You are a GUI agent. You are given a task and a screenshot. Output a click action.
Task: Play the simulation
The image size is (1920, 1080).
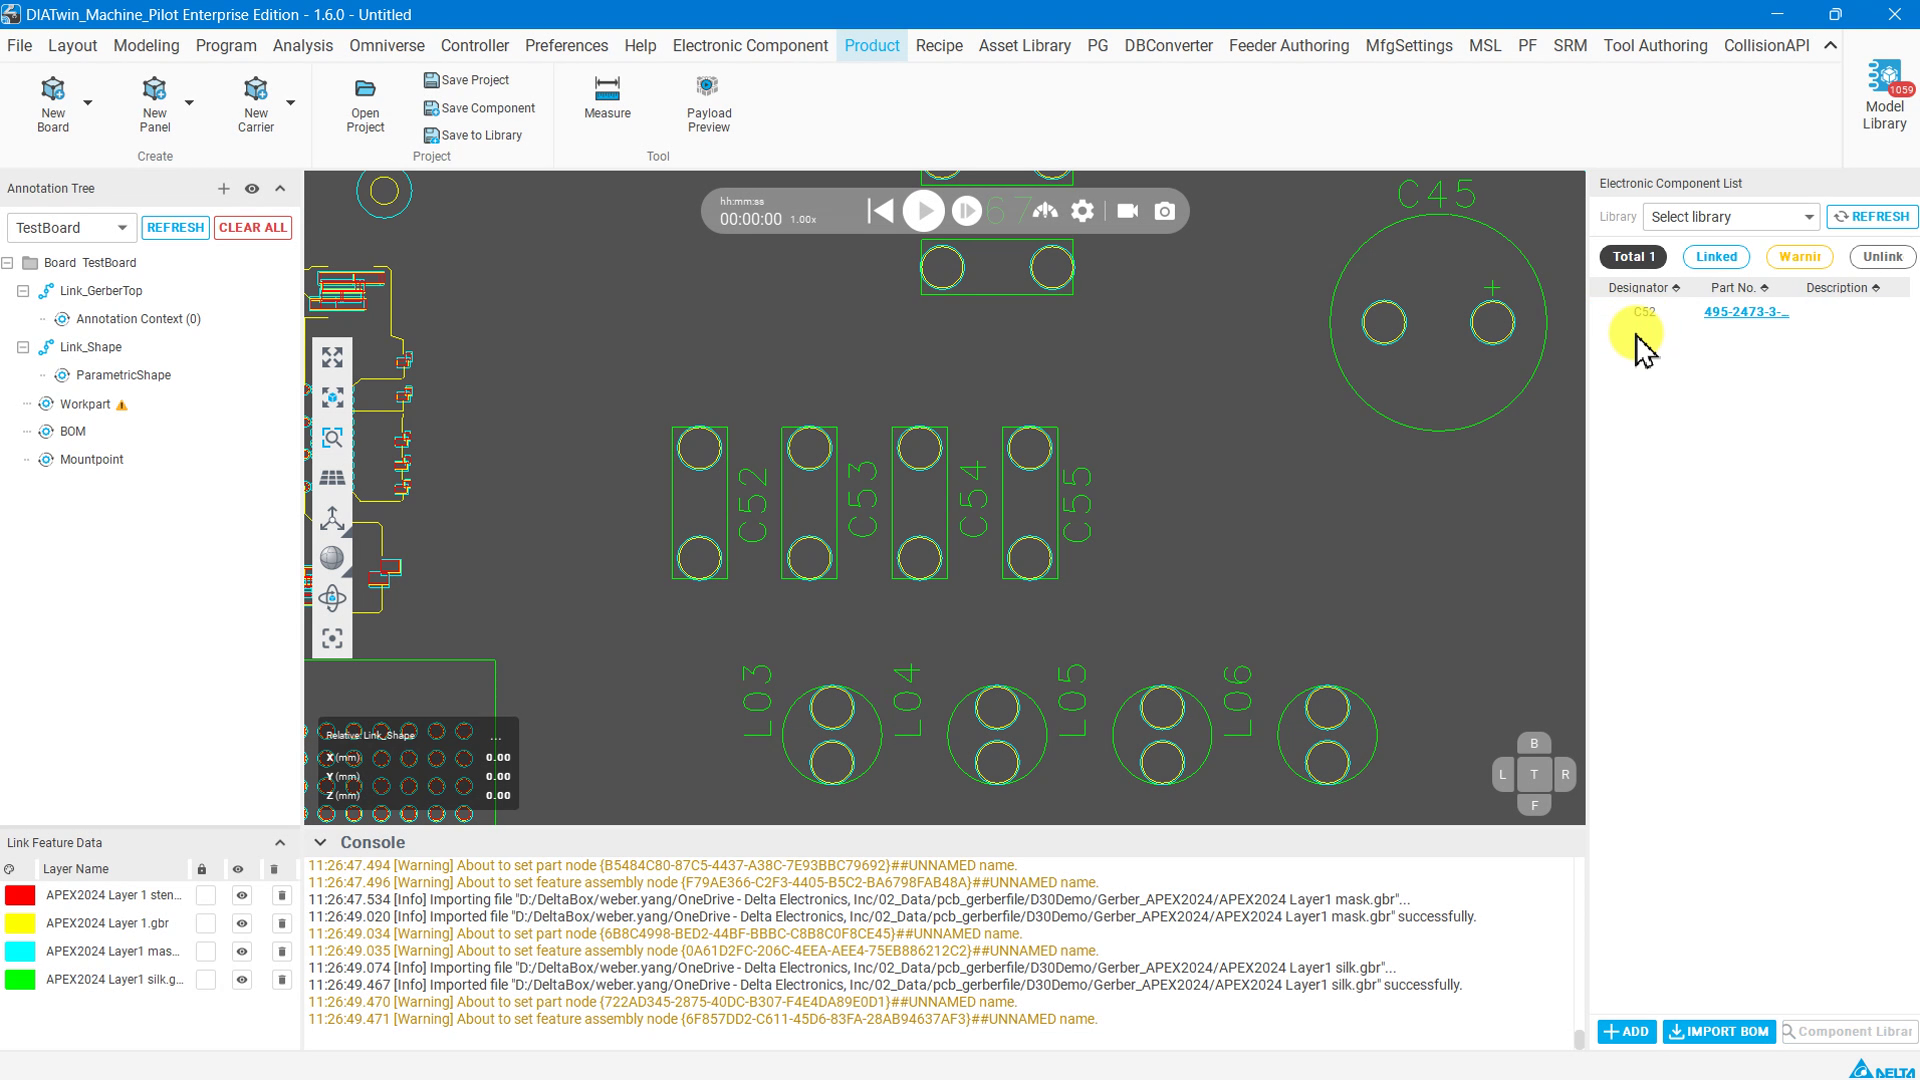point(923,211)
